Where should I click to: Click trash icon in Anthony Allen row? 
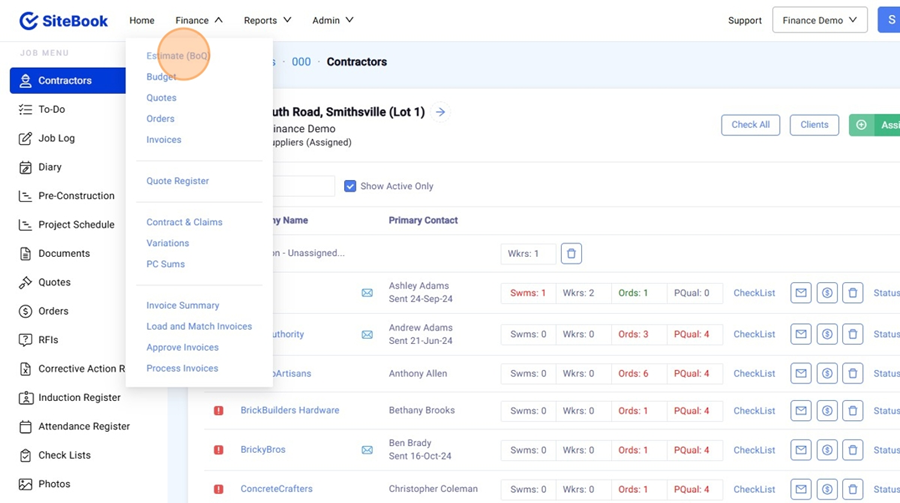click(x=852, y=373)
